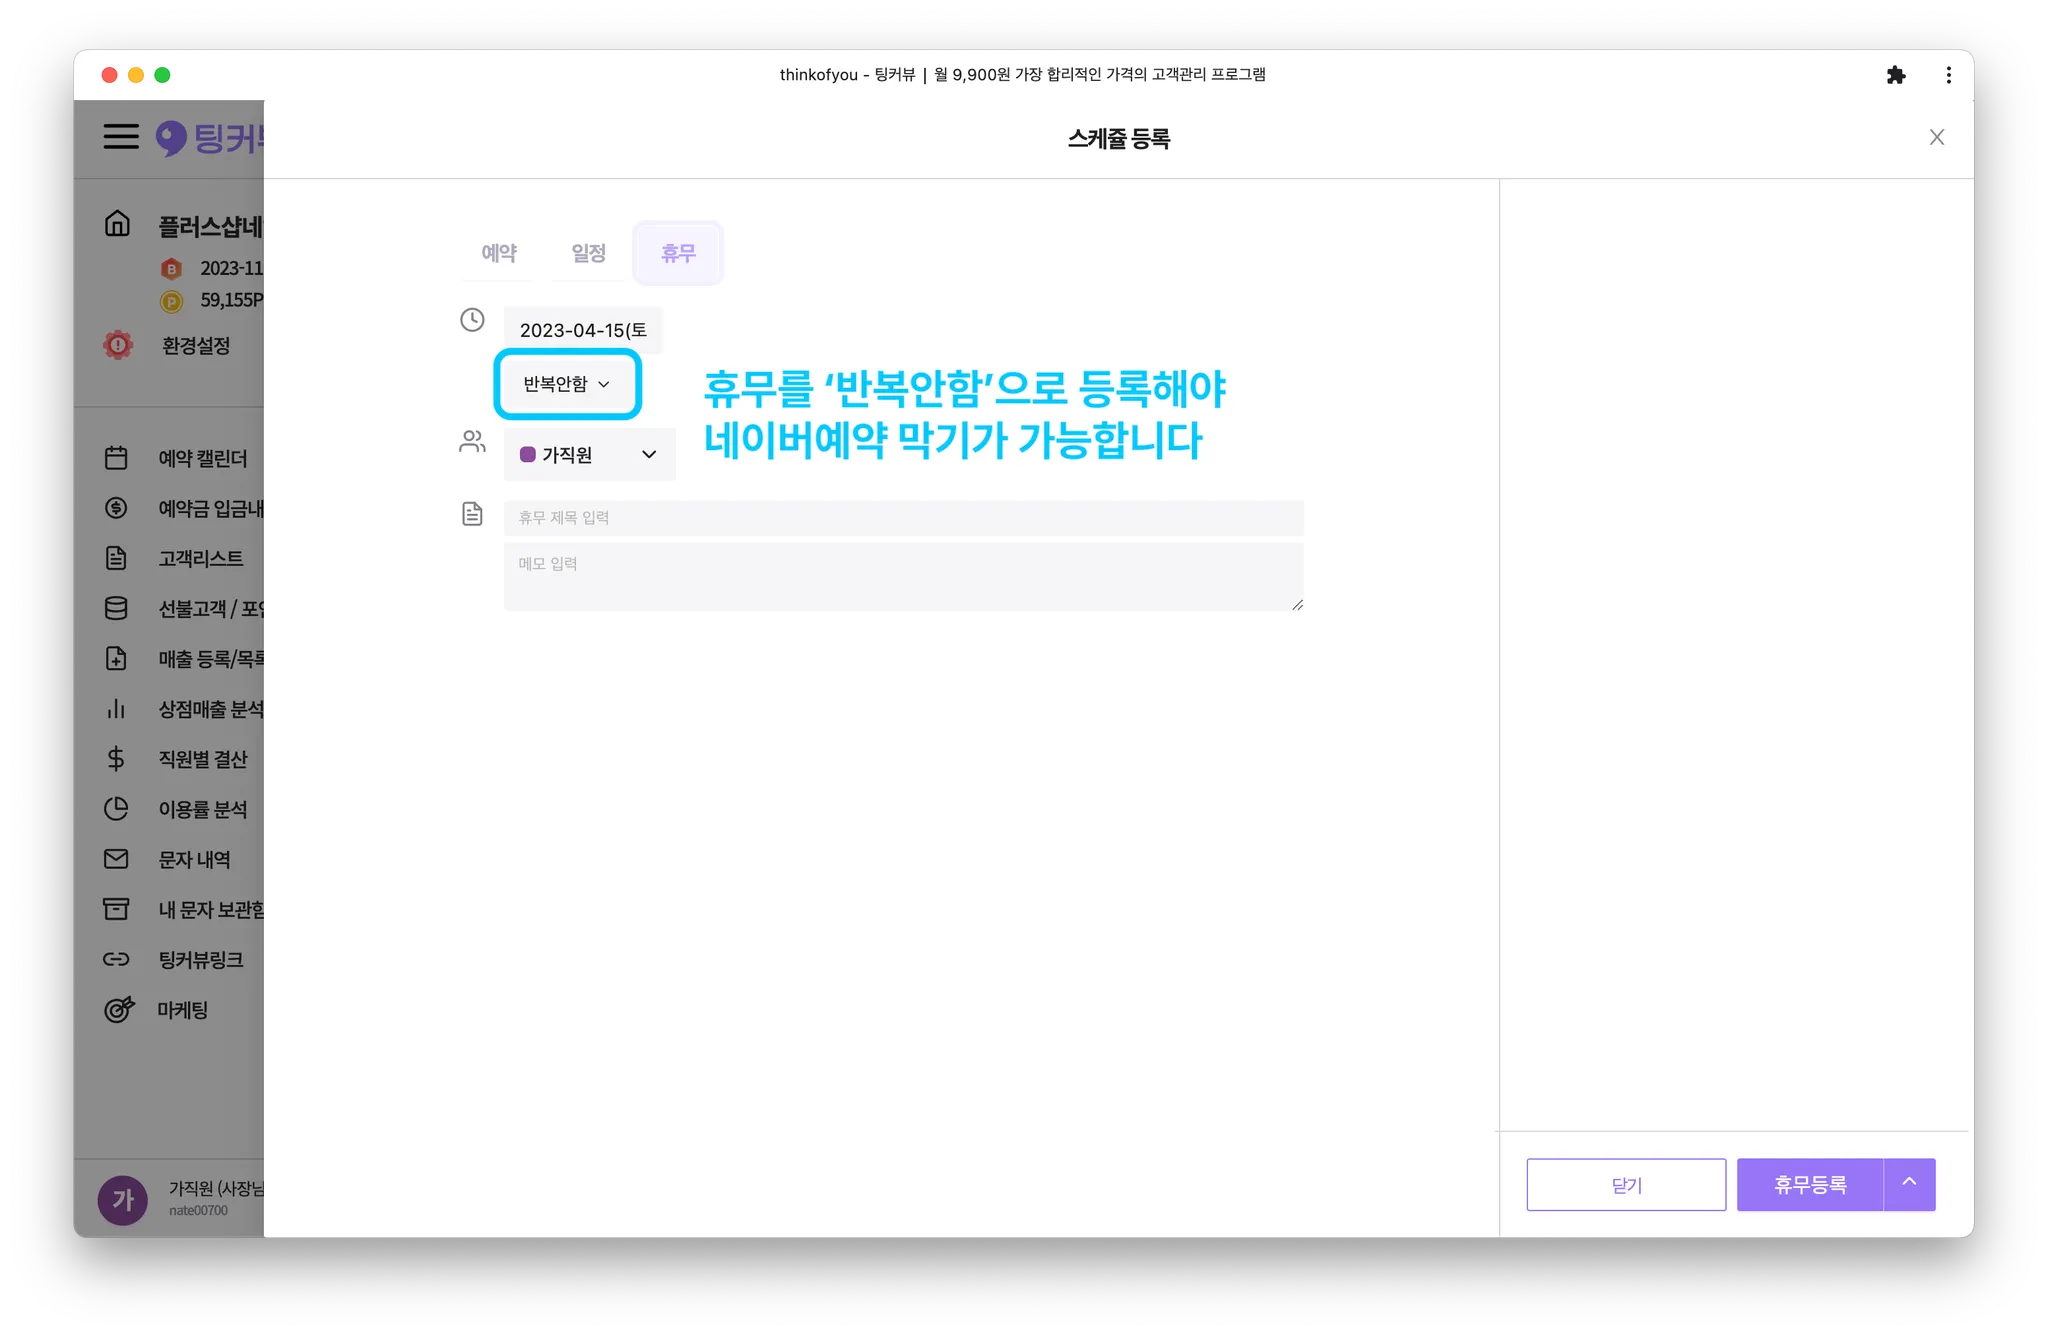Switch to the 일정 tab
Screen dimensions: 2048x1335
589,253
